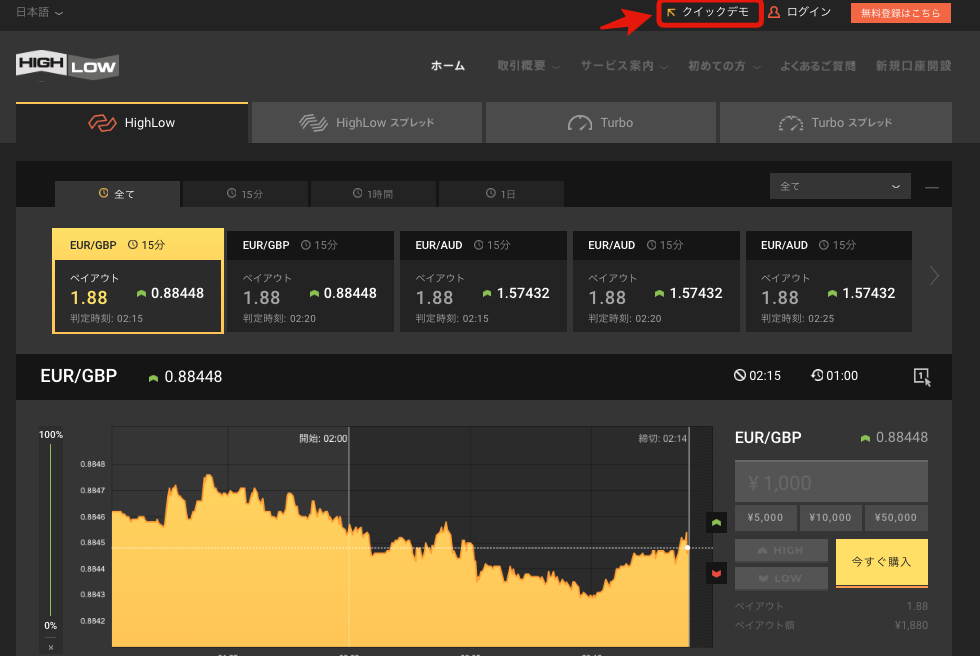Viewport: 980px width, 656px height.
Task: Close the trader sentiment bar with x
Action: point(51,647)
